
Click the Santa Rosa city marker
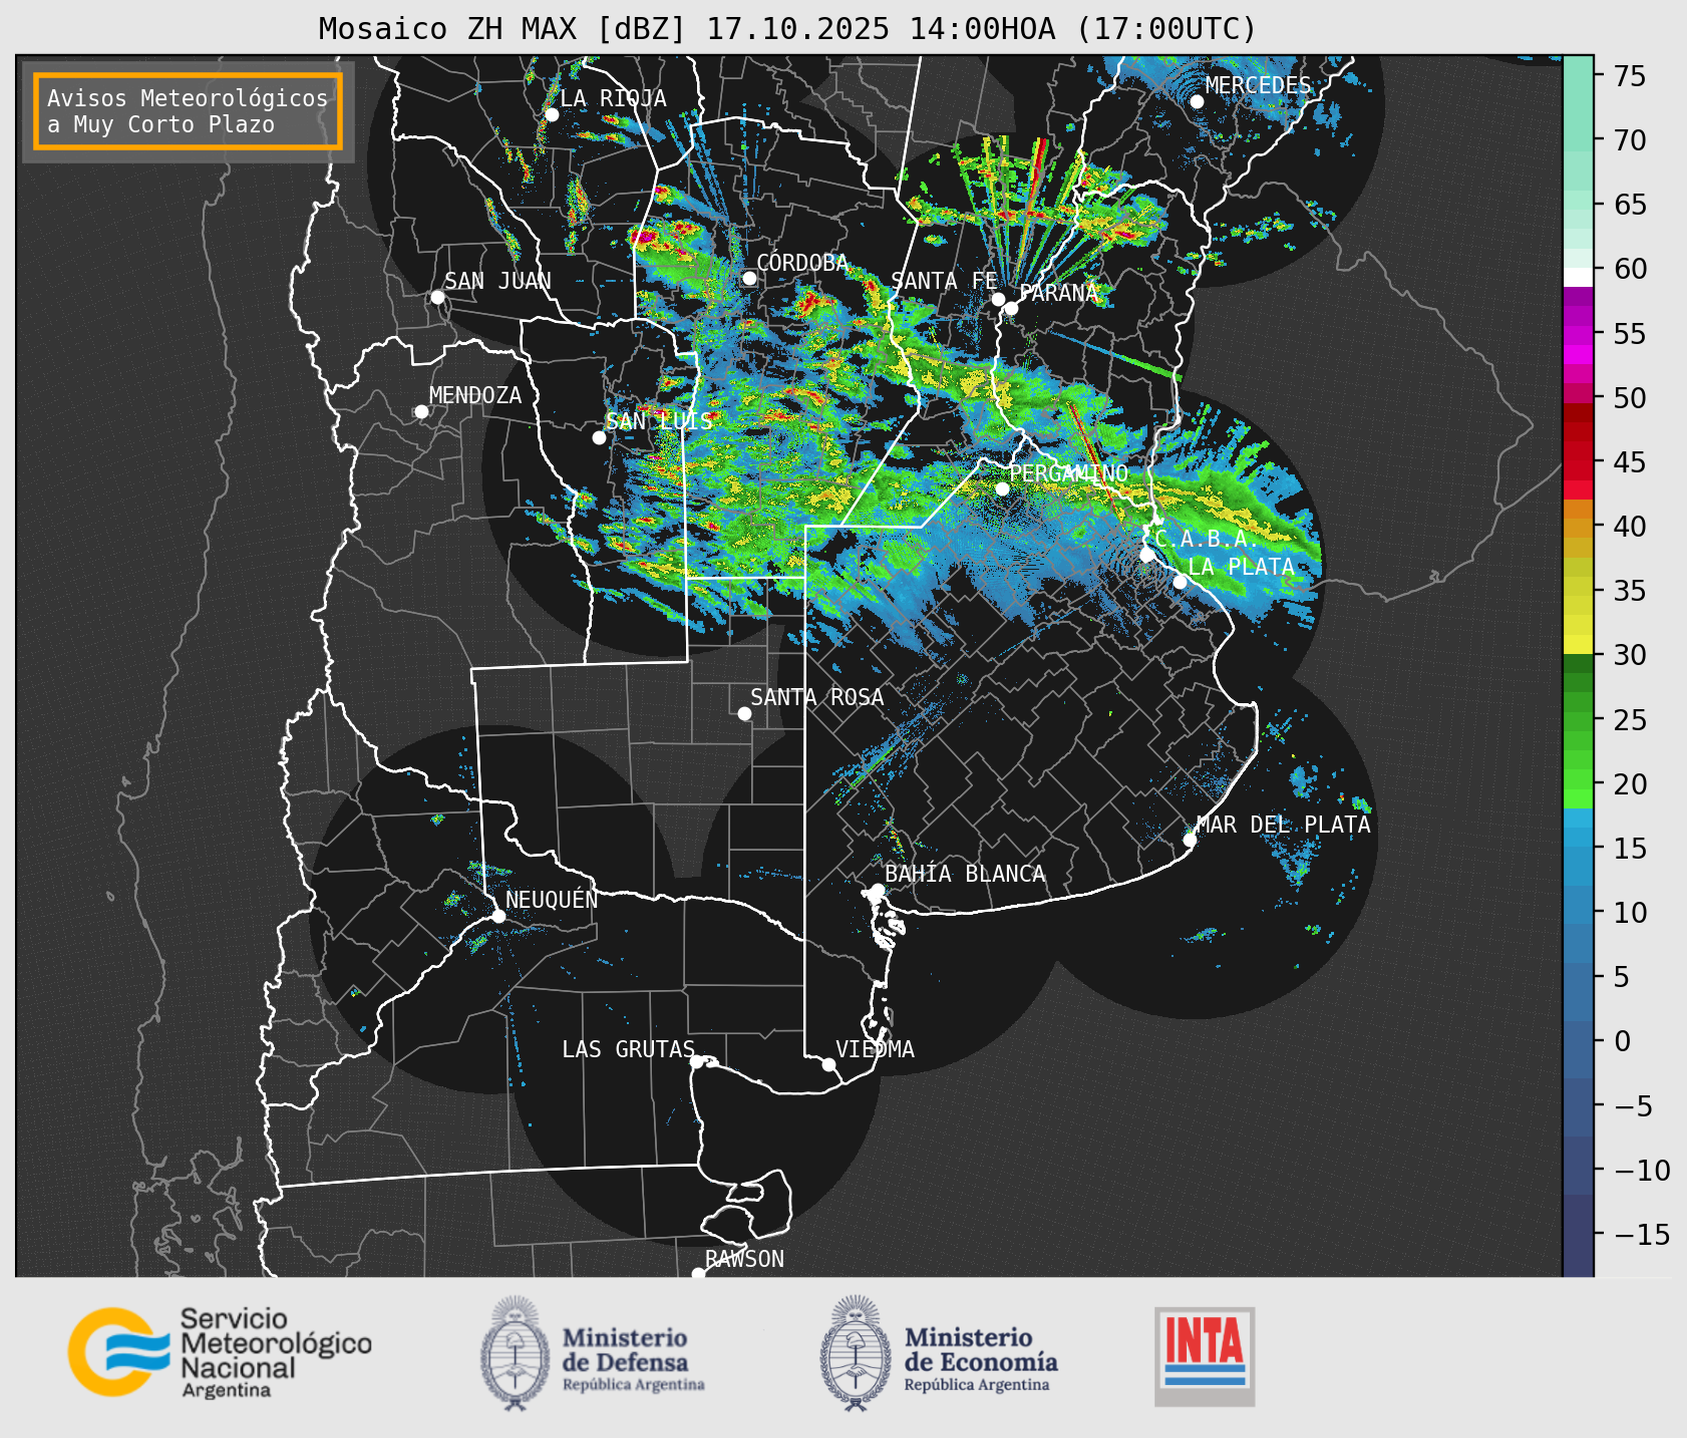pos(744,713)
